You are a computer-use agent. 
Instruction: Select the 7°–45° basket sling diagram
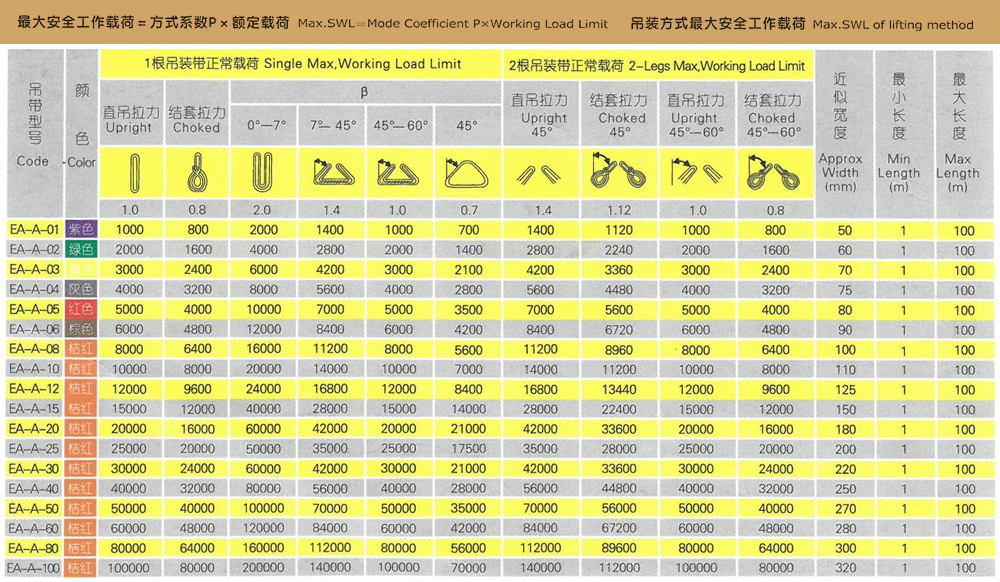click(x=332, y=173)
